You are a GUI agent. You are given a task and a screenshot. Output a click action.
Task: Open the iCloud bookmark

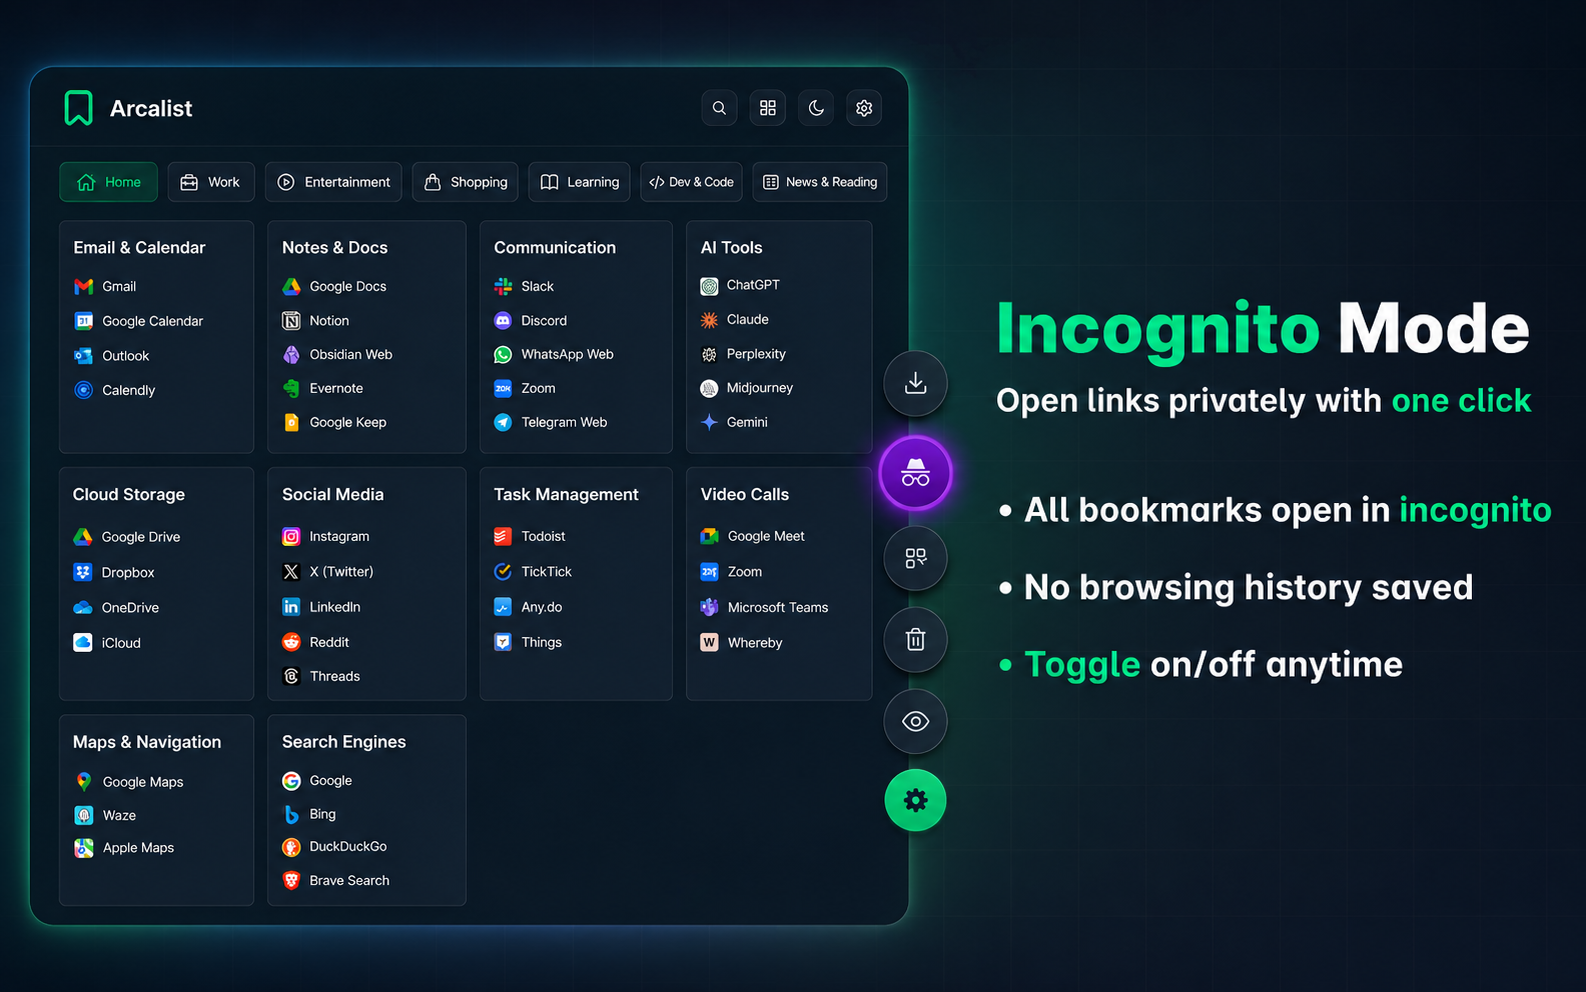click(x=107, y=643)
